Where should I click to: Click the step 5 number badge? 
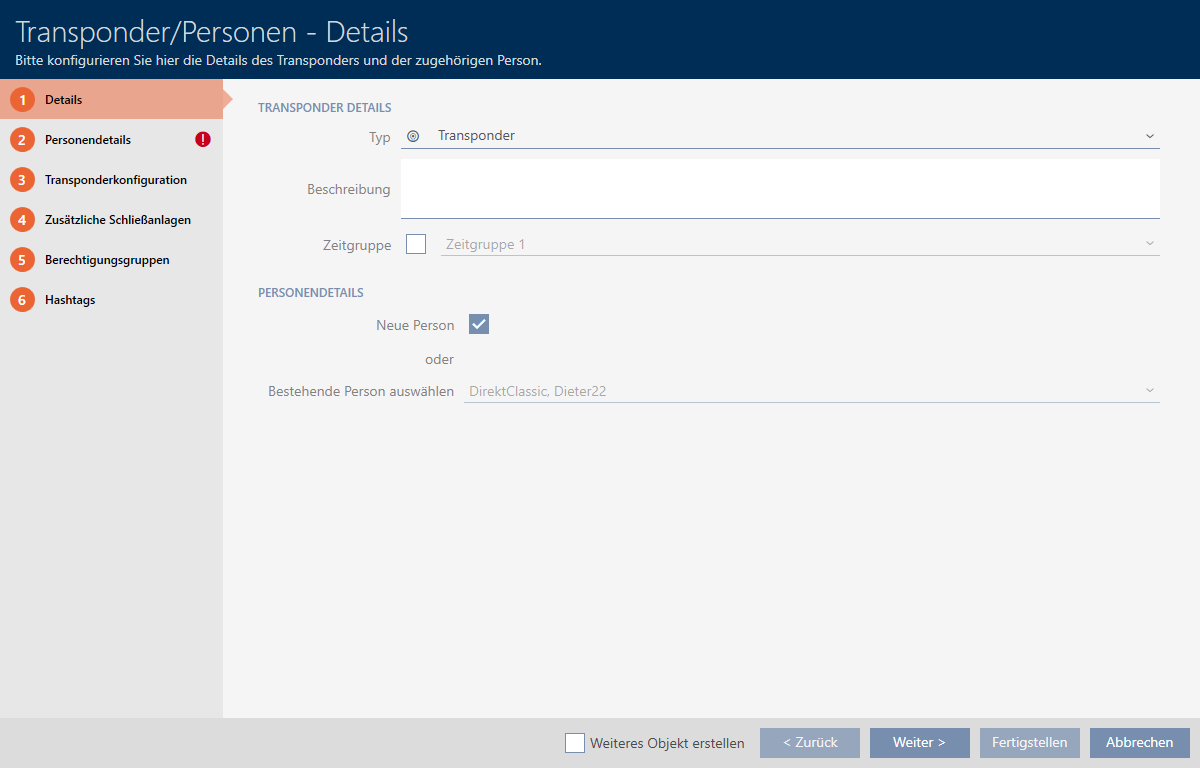[x=22, y=260]
